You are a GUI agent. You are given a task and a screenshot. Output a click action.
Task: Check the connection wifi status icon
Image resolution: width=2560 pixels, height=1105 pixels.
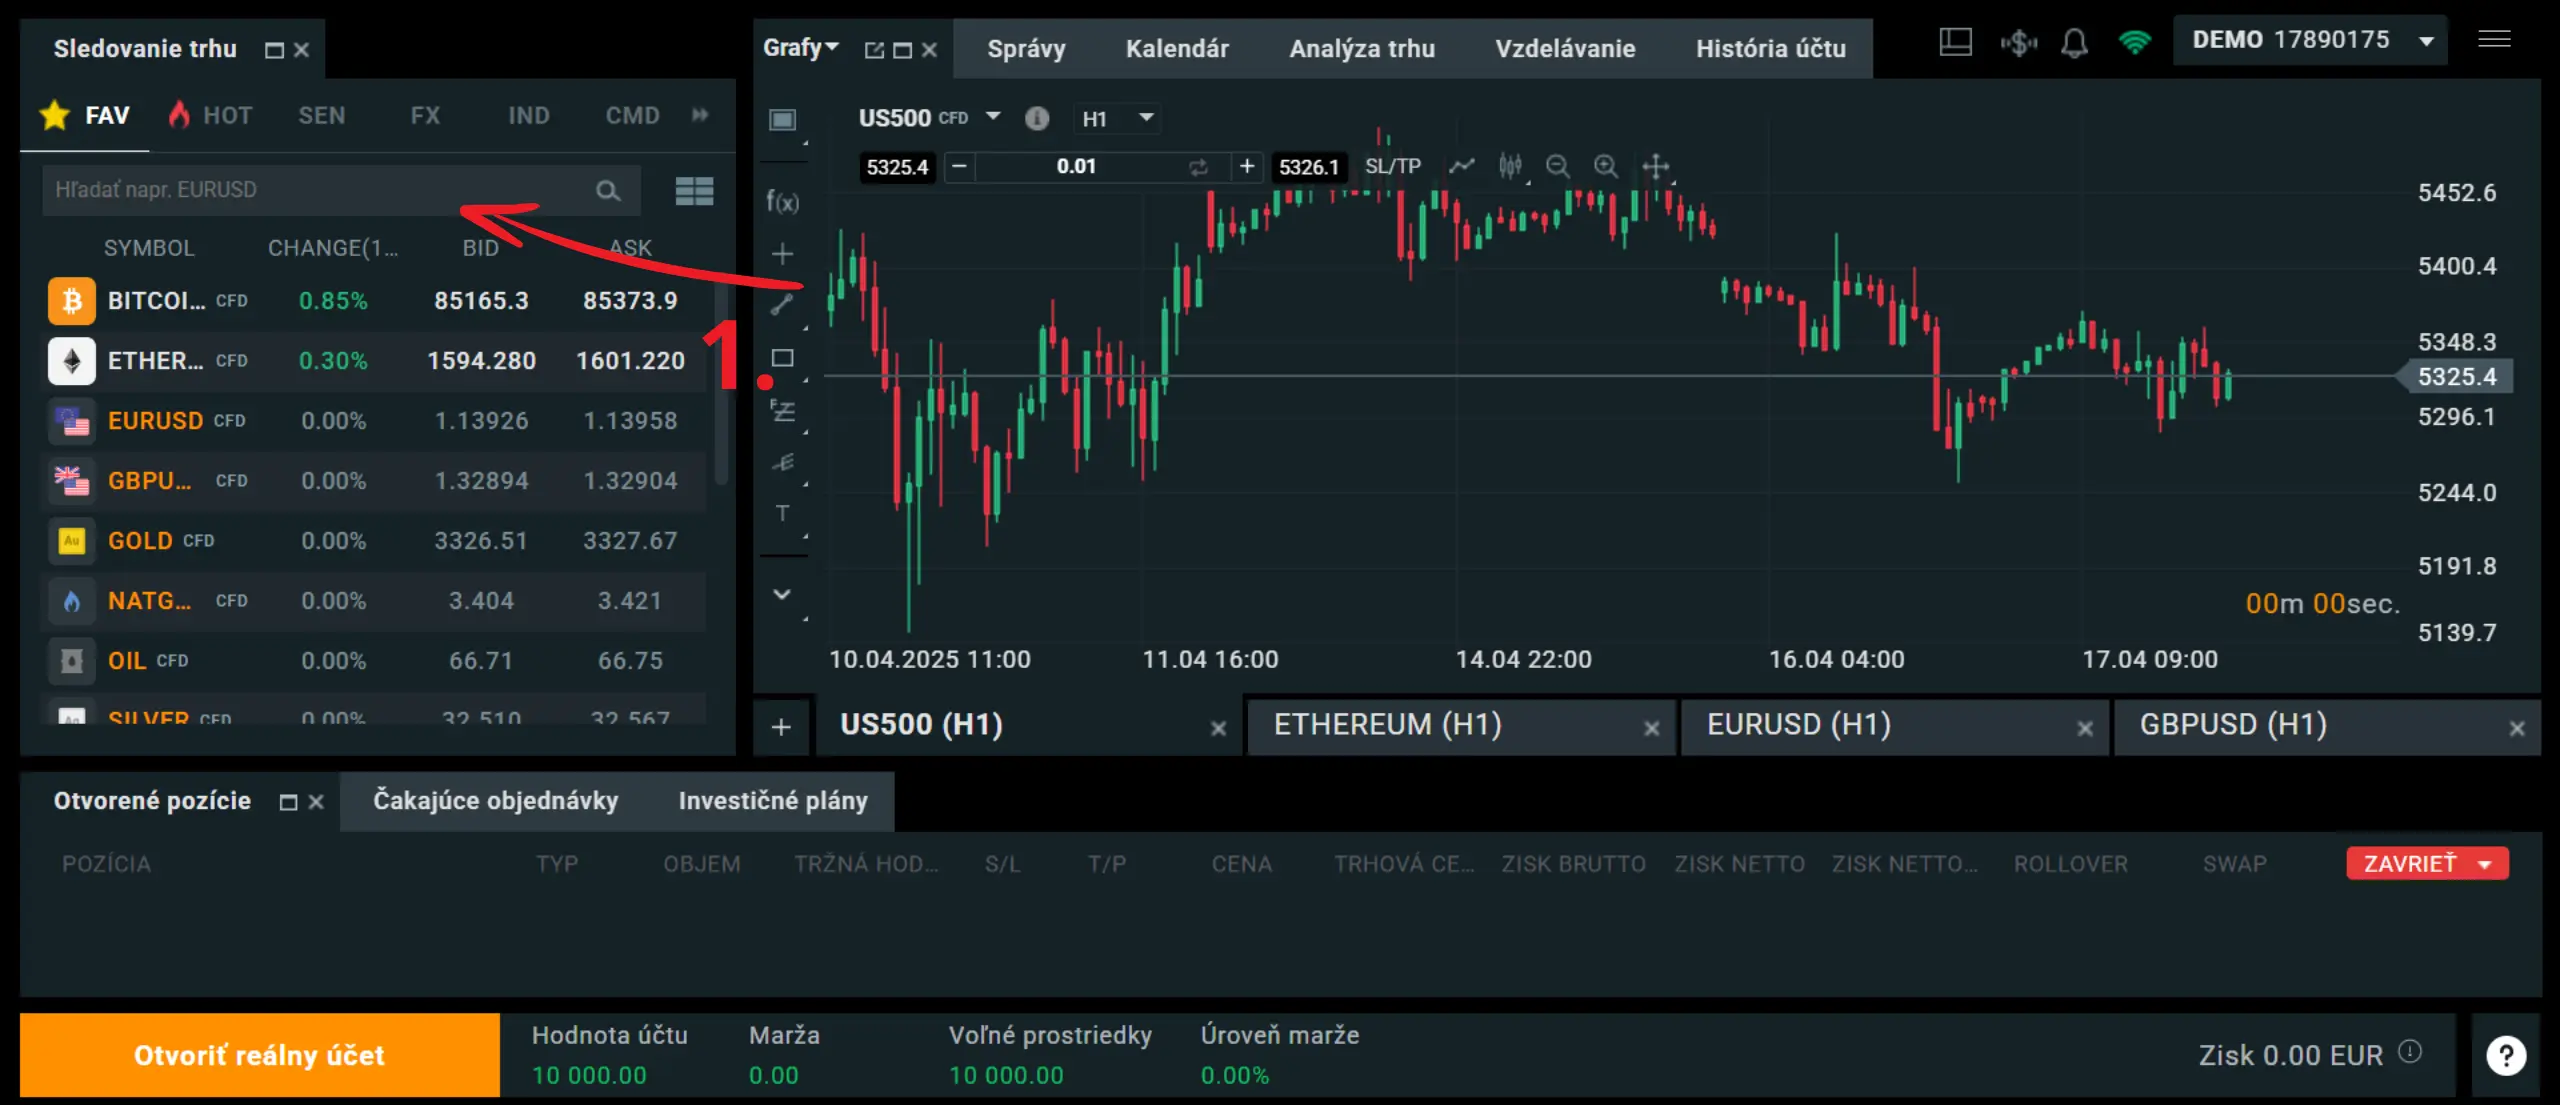click(2134, 42)
